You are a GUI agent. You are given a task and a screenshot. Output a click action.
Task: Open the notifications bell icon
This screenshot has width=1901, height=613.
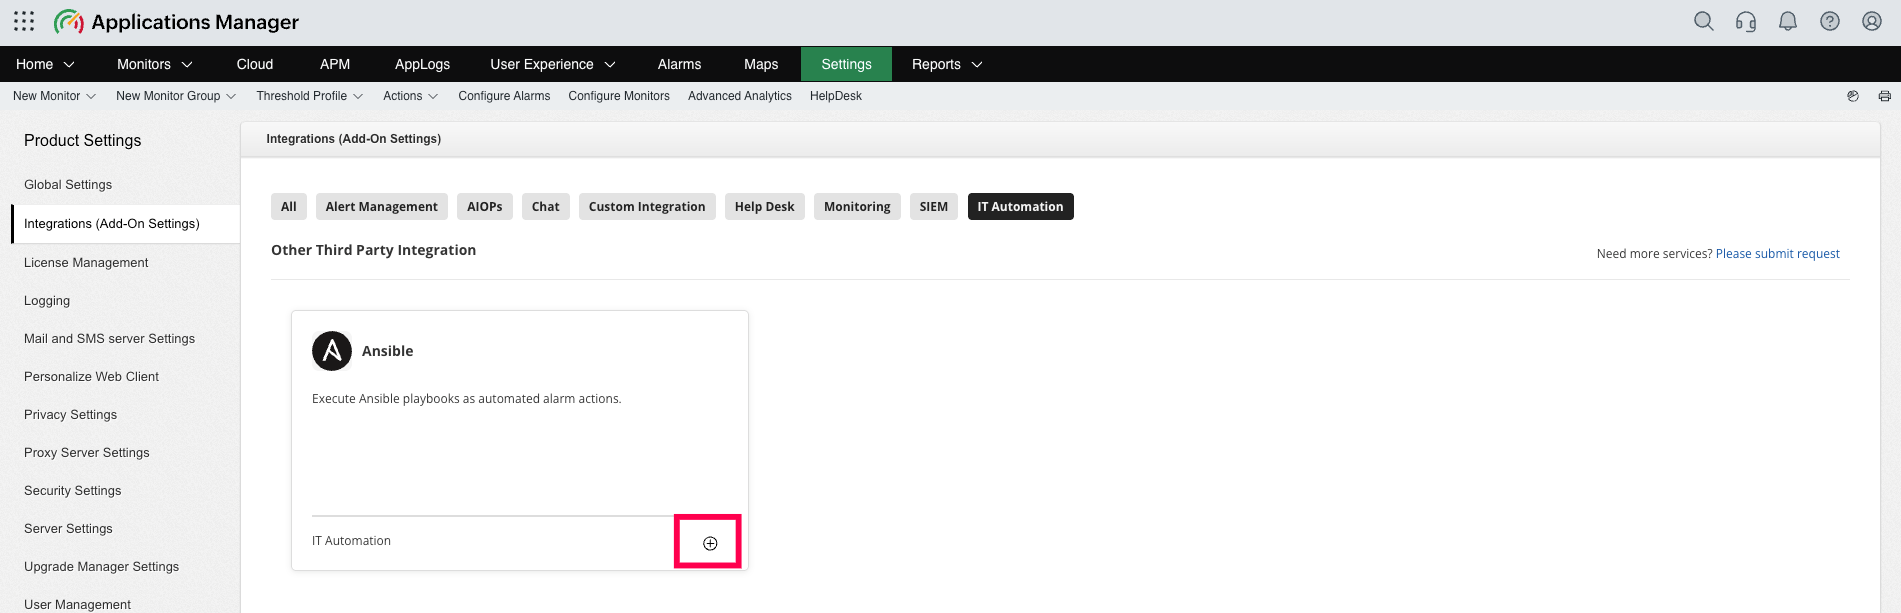coord(1788,21)
